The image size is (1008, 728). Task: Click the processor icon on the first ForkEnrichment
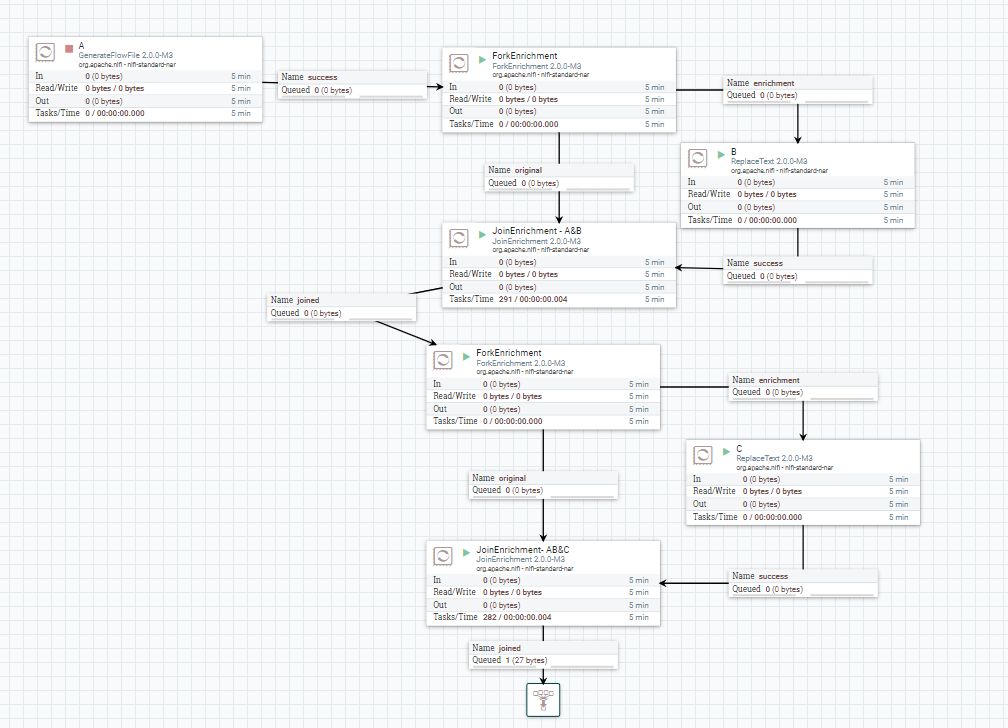click(458, 62)
